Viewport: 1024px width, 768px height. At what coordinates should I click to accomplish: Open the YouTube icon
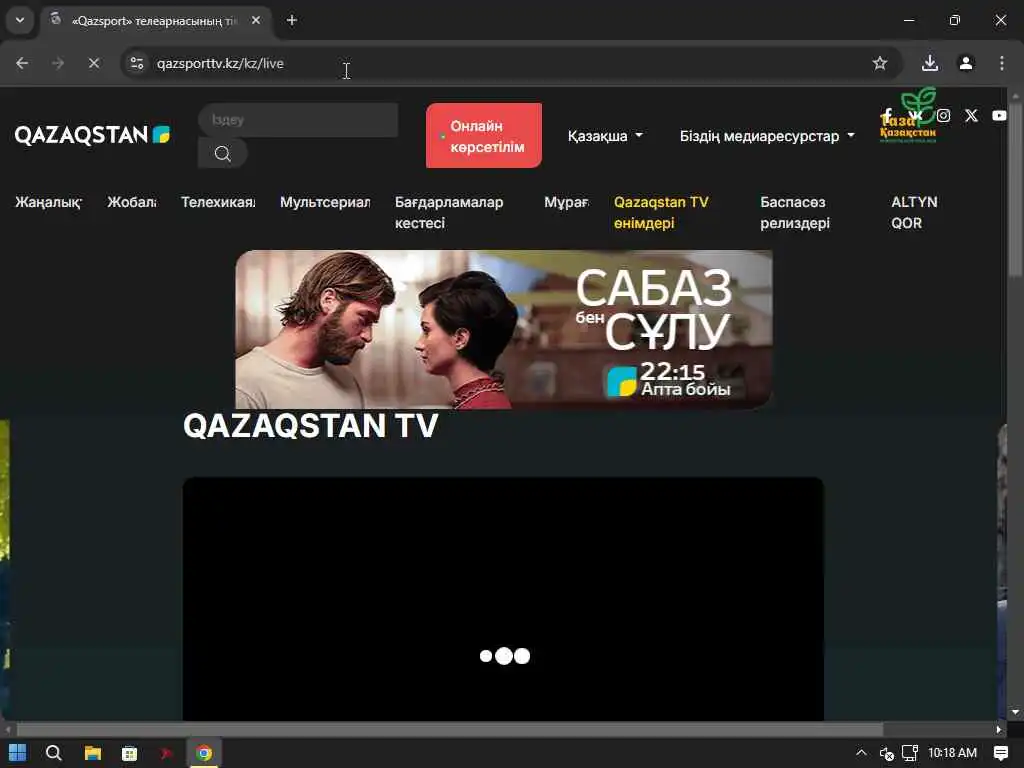tap(999, 116)
